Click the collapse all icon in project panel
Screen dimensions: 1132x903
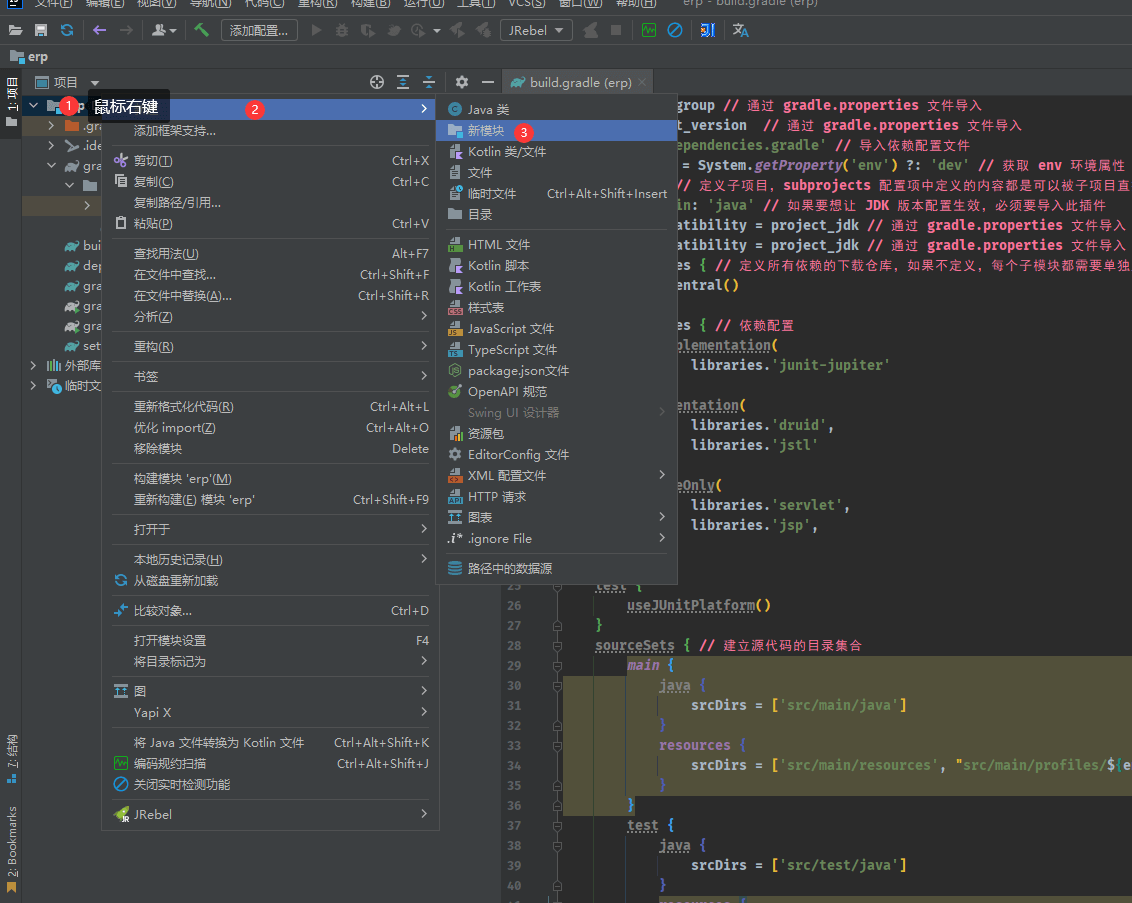click(x=429, y=82)
